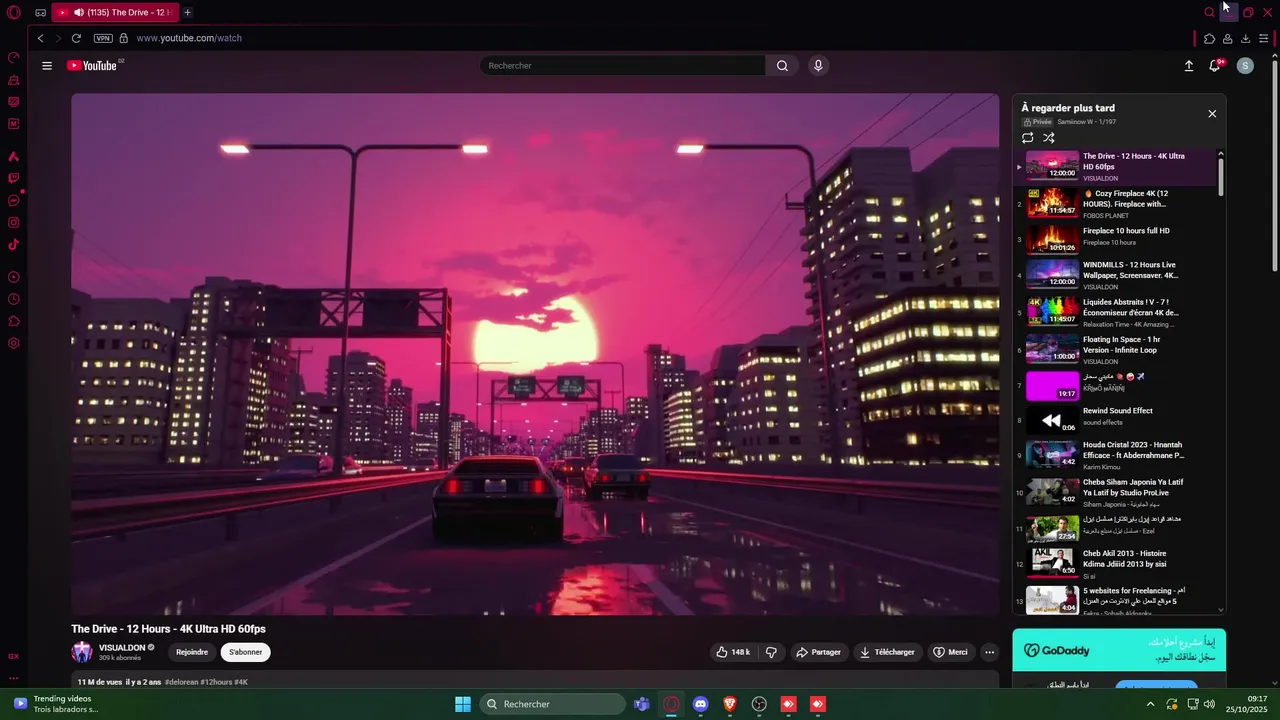Start voice search with microphone
Viewport: 1280px width, 720px height.
[818, 66]
